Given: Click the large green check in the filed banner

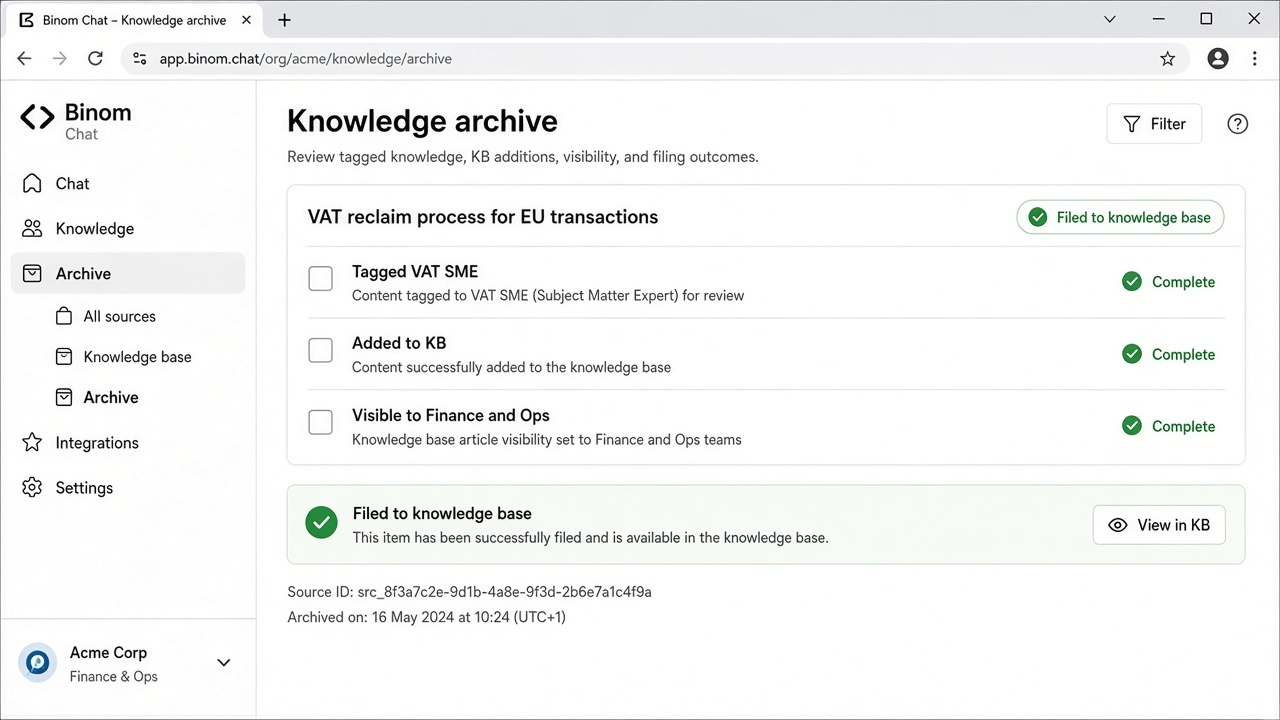Looking at the screenshot, I should pos(321,523).
